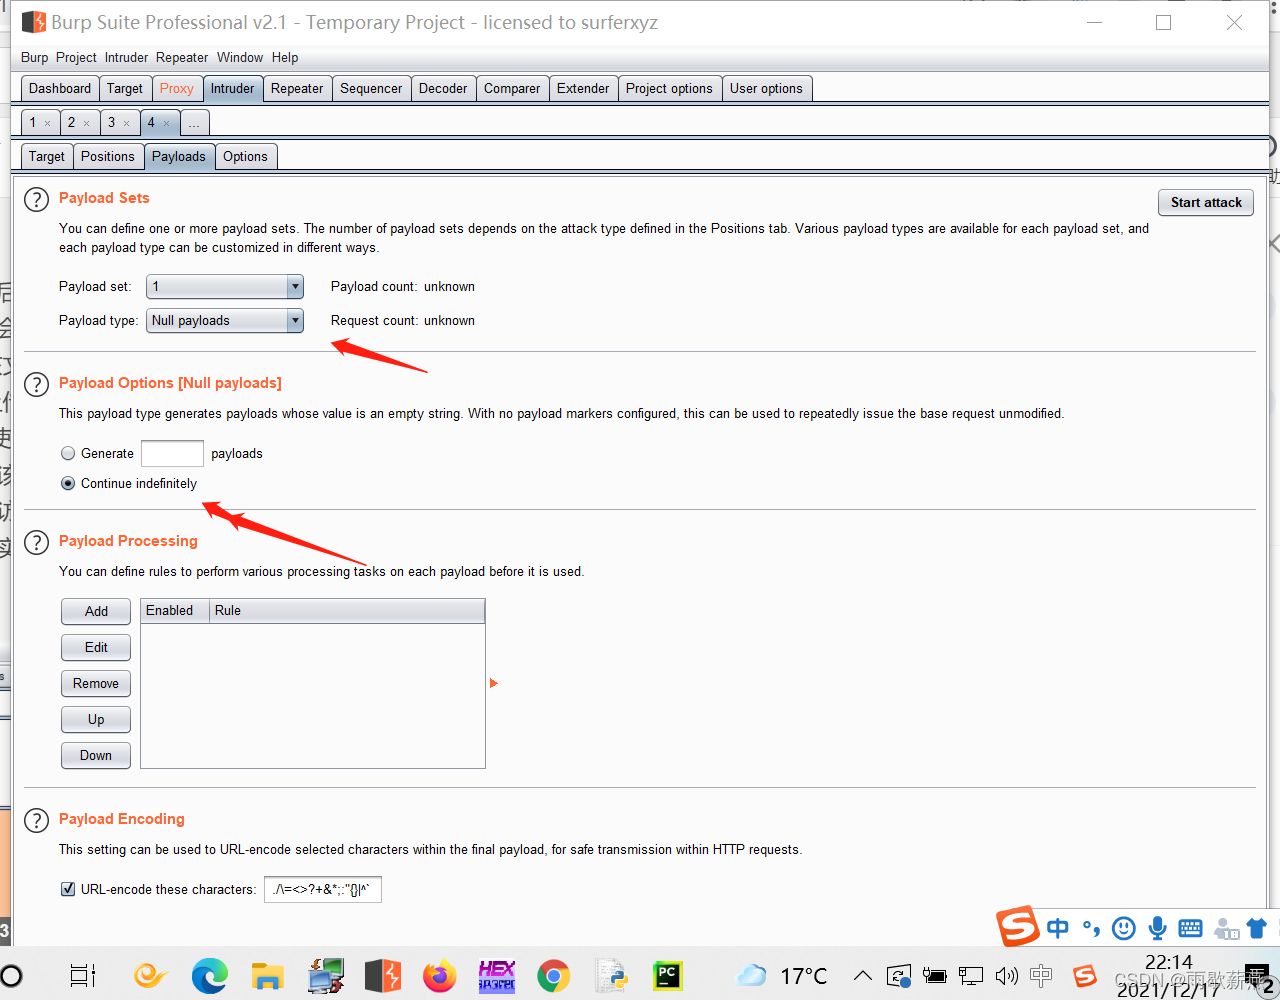Open the Python file taskbar icon
1280x1000 pixels.
(610, 975)
